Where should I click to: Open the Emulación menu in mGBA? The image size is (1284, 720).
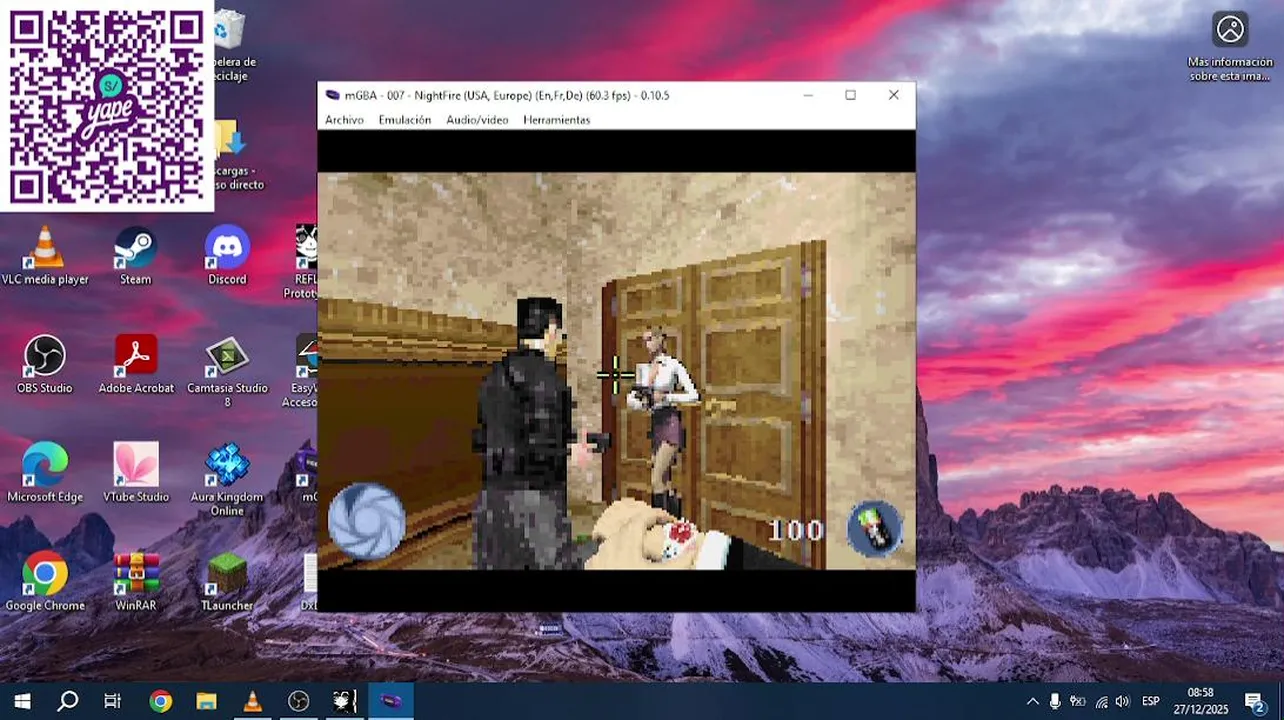[x=404, y=120]
